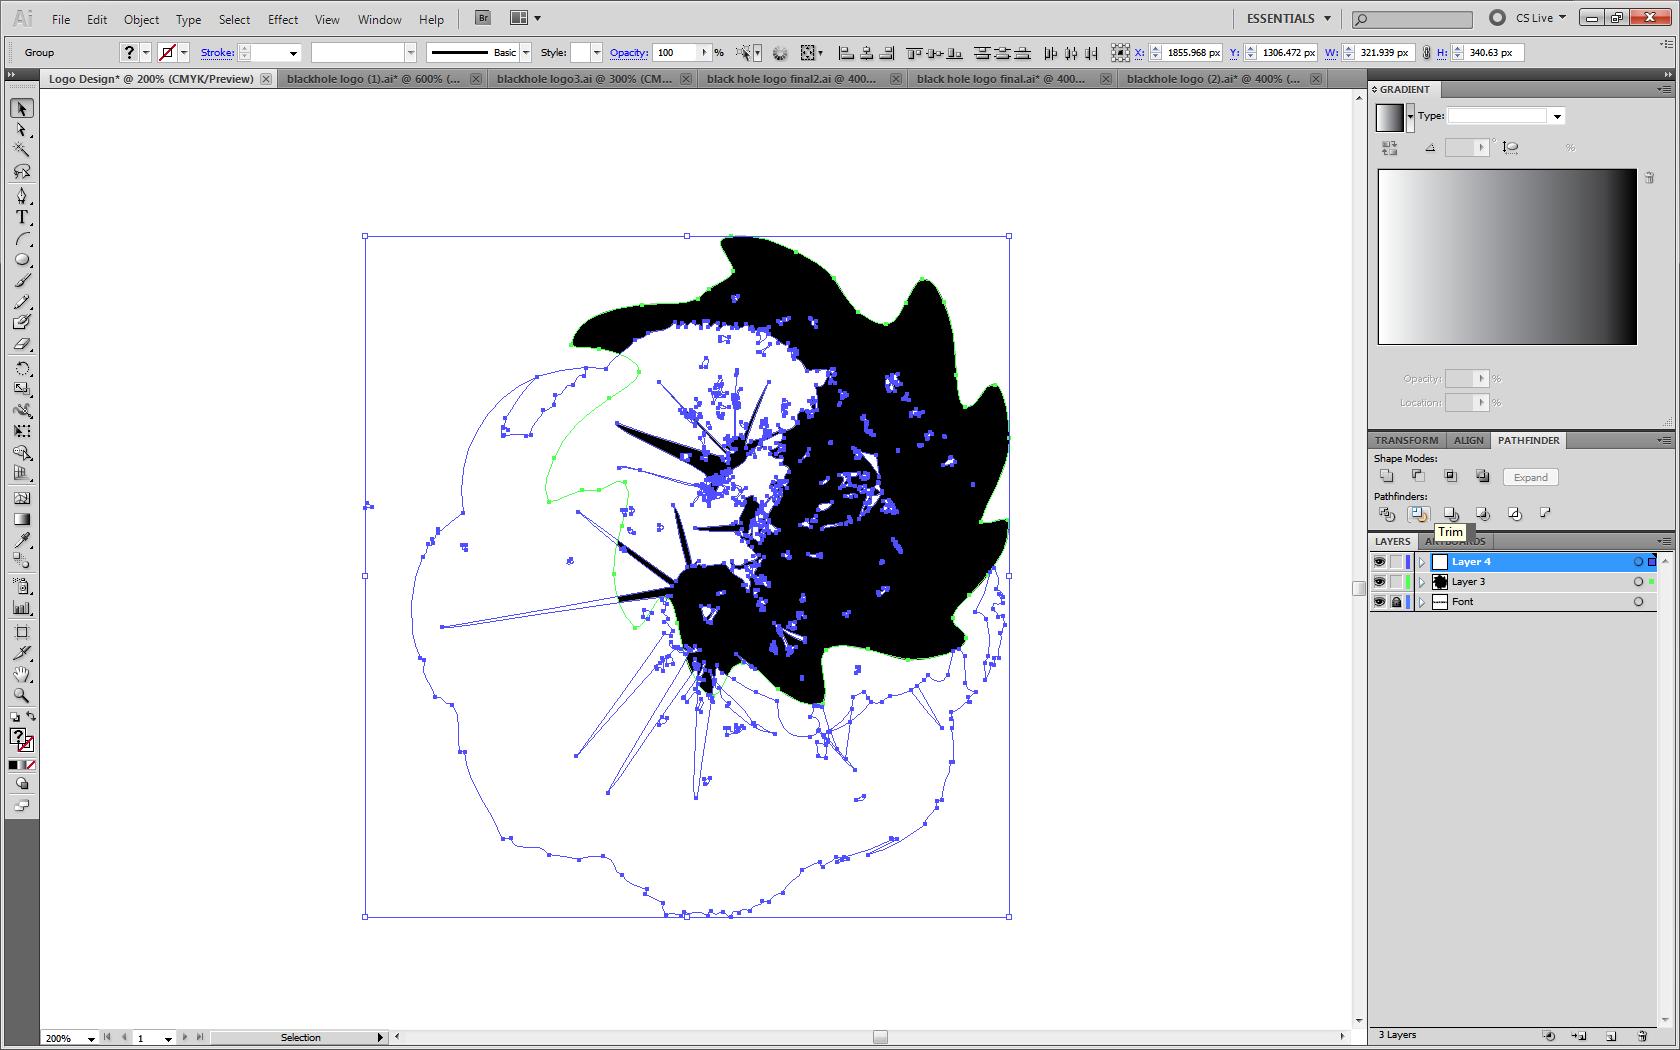Click the Merge pathfinder icon
1680x1050 pixels.
click(x=1450, y=514)
